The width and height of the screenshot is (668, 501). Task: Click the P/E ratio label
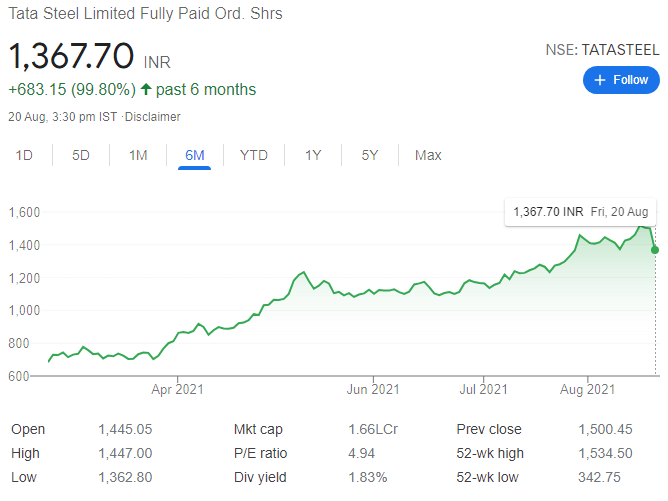pos(260,453)
